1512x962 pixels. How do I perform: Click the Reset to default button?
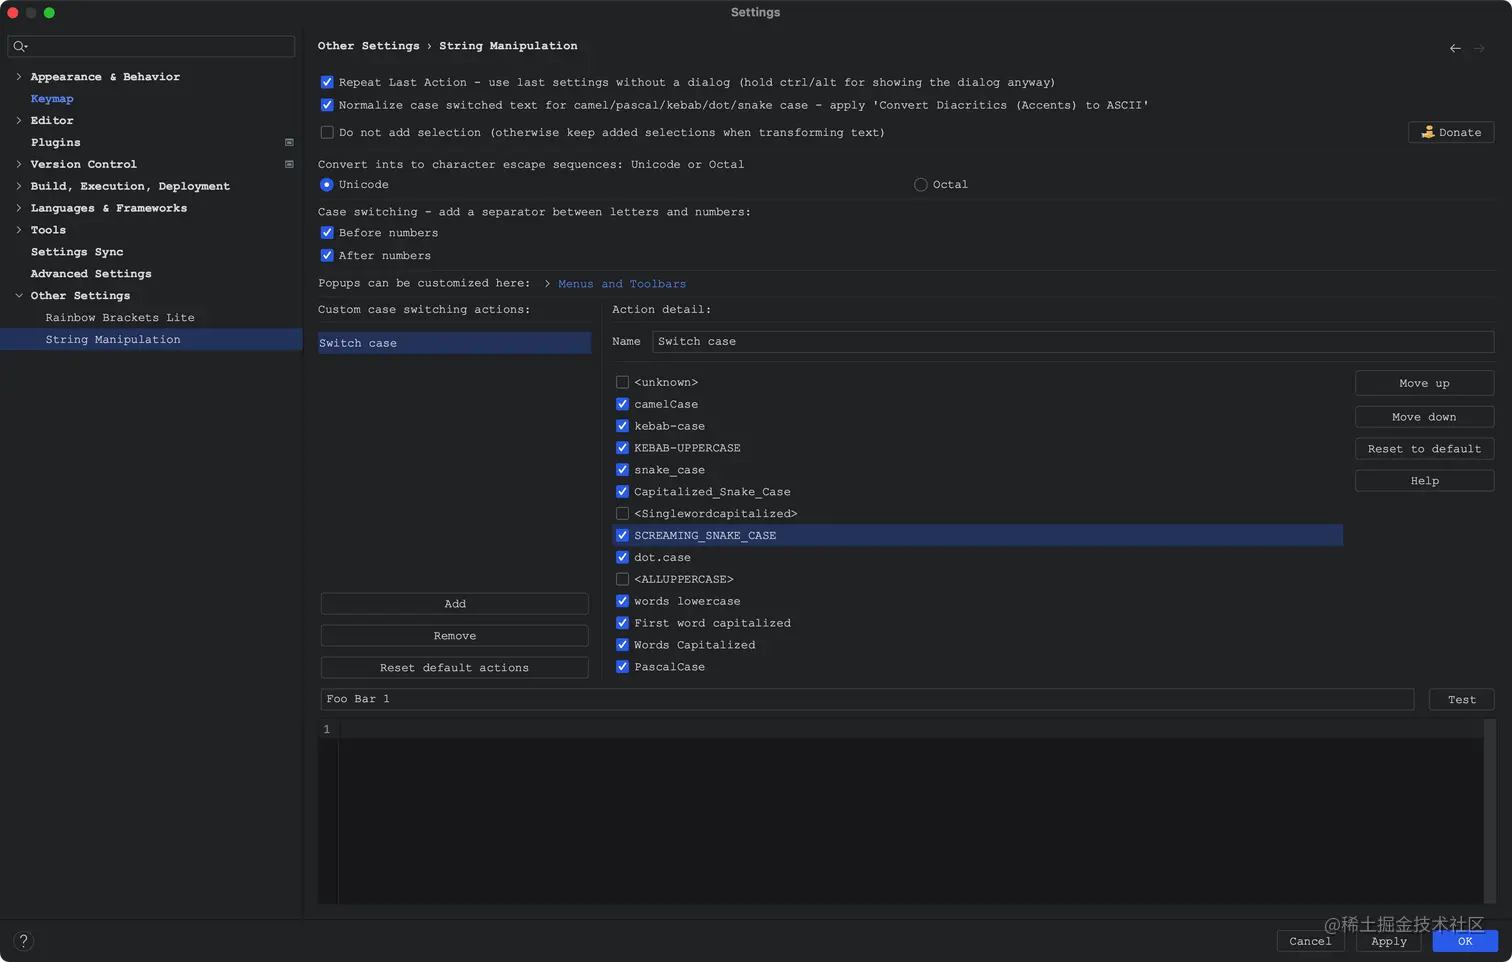[1424, 449]
